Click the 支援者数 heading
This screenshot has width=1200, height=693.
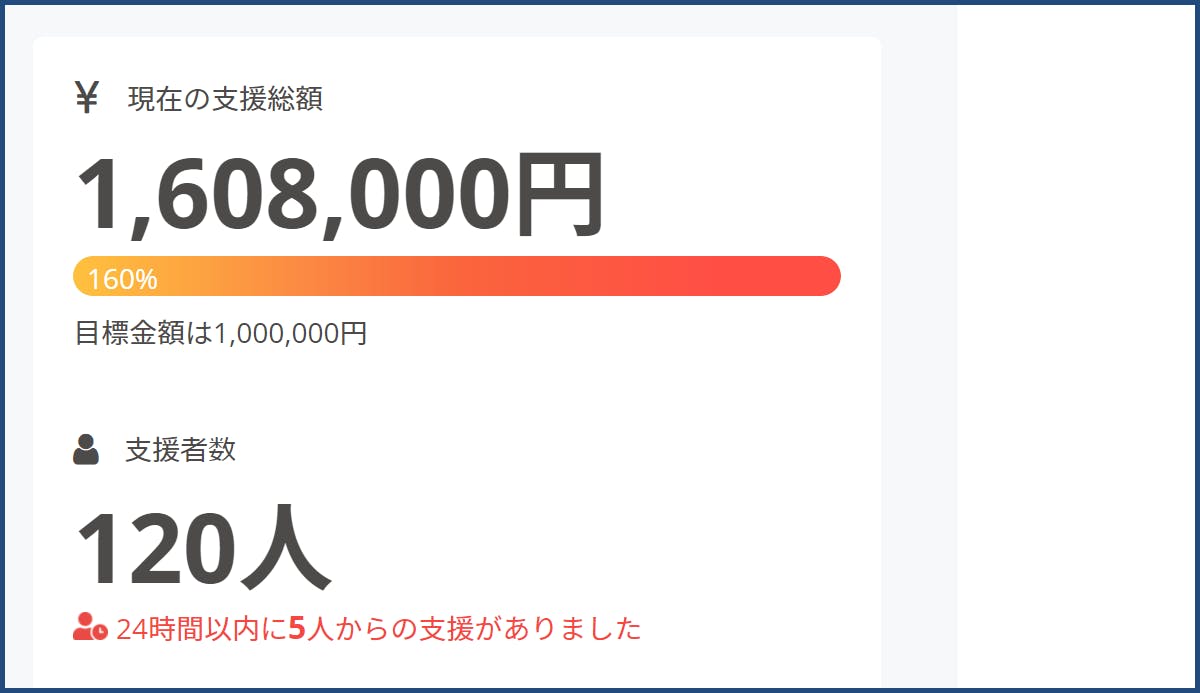(x=180, y=450)
